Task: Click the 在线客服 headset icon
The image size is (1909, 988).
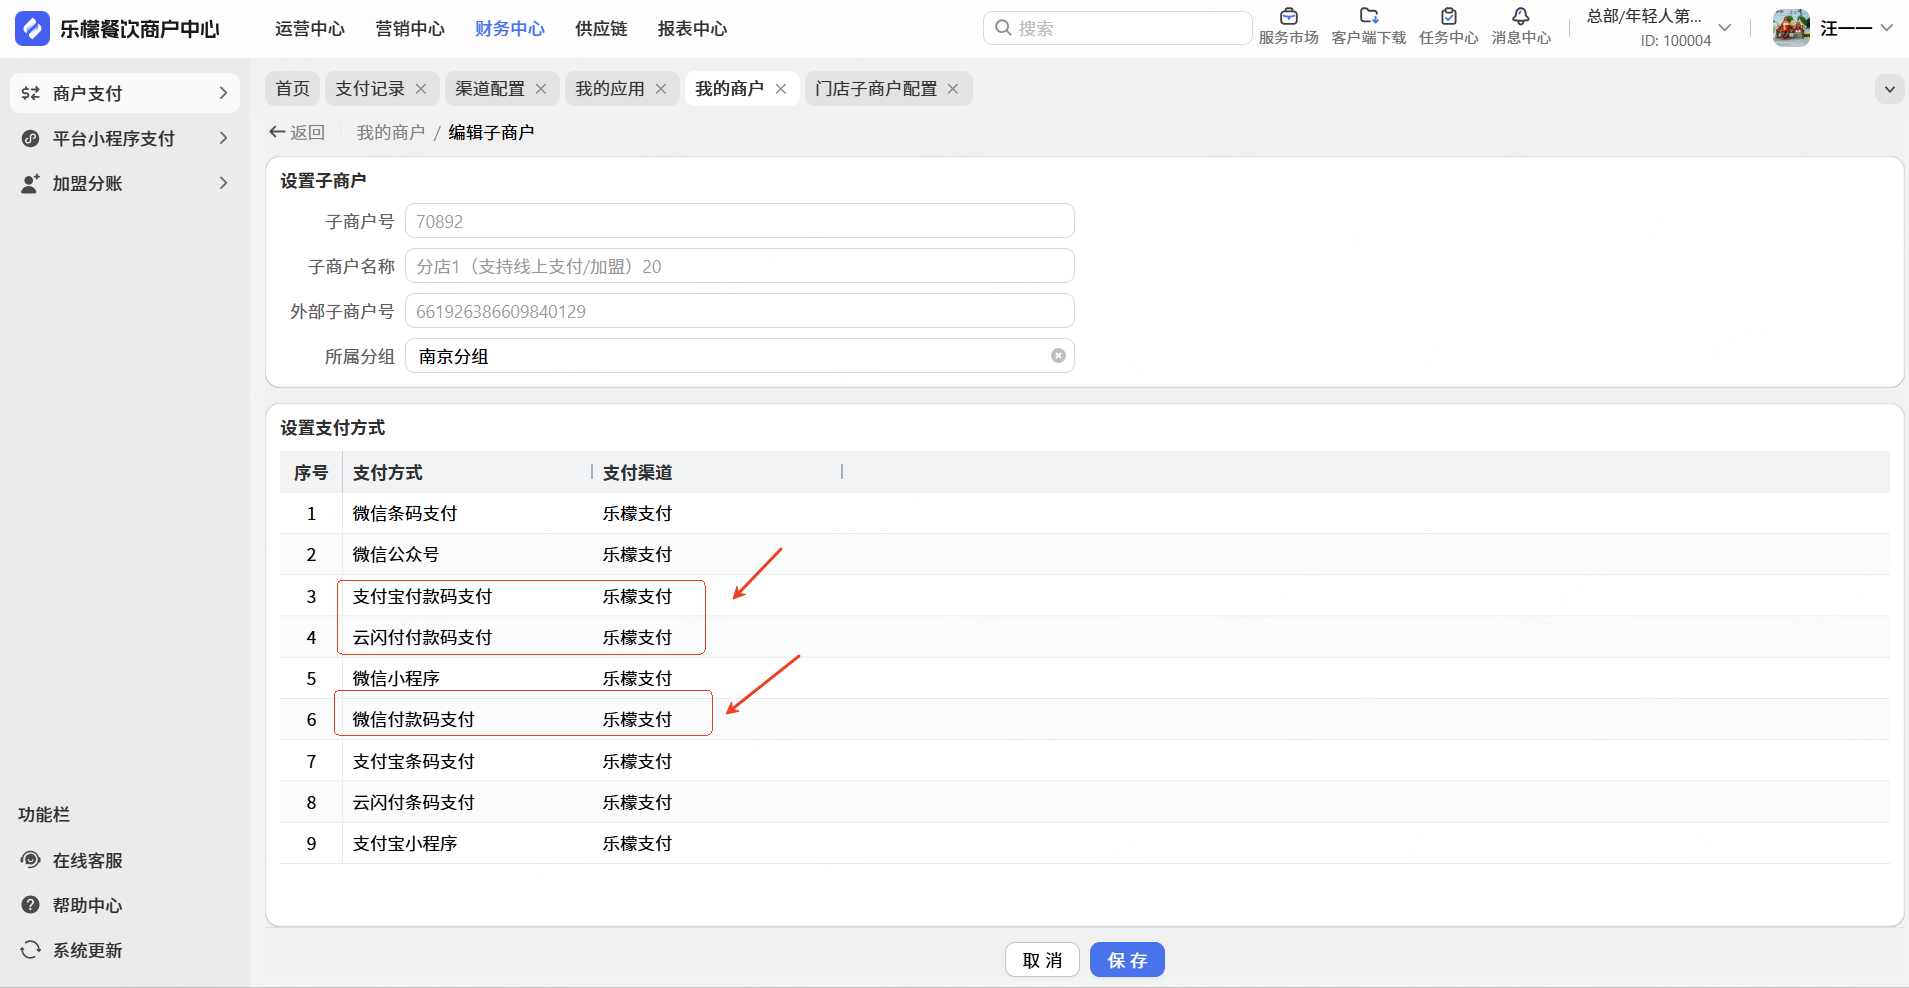Action: (31, 860)
